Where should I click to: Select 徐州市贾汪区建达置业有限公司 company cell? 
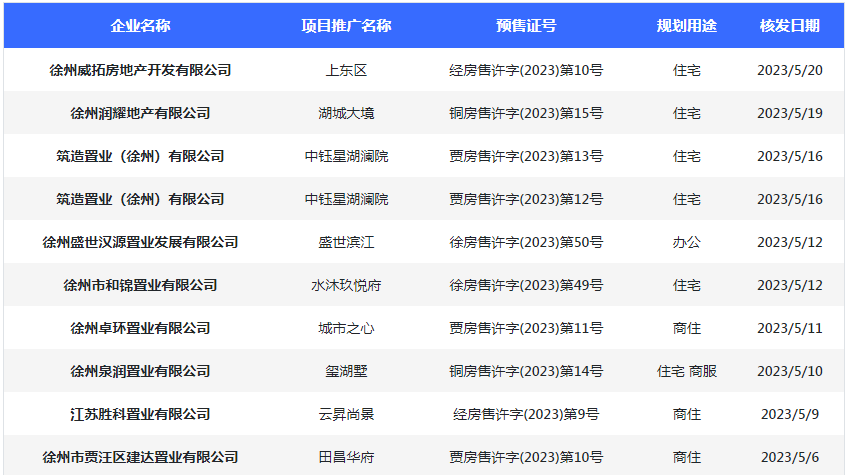tap(140, 457)
